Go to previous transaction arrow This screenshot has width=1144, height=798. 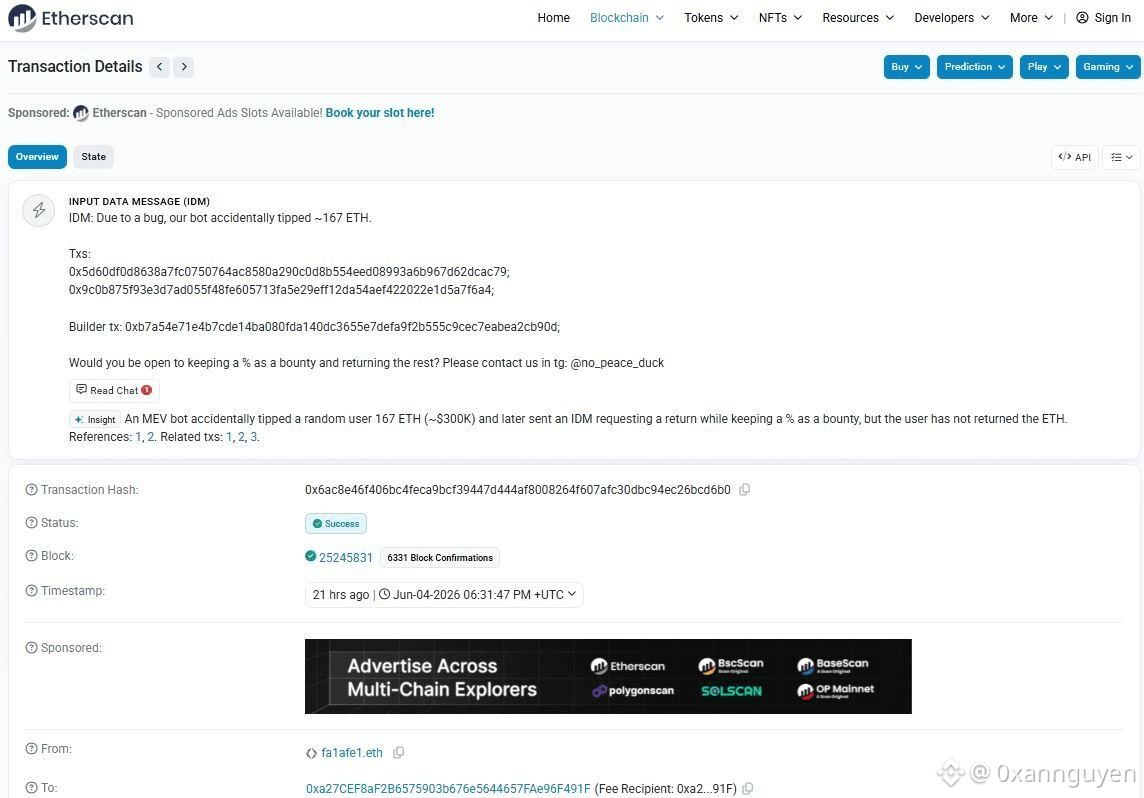coord(159,67)
